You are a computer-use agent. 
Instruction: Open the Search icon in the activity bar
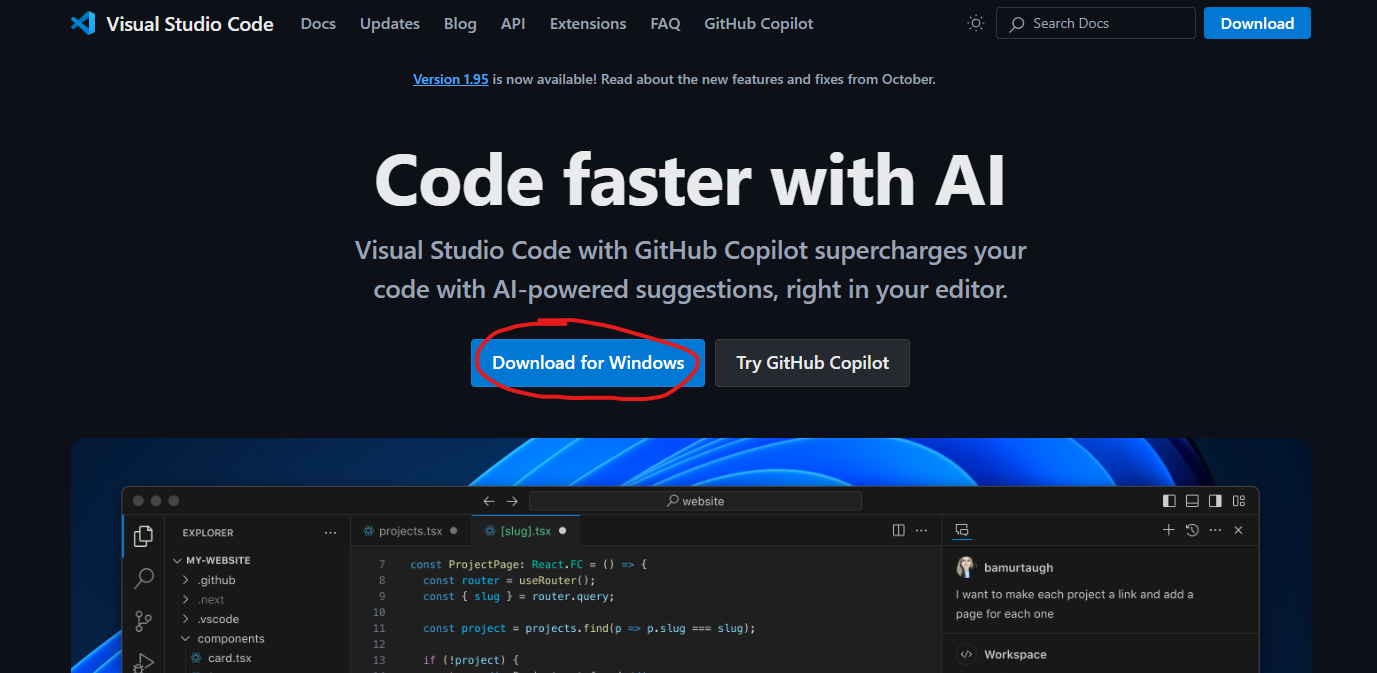(x=144, y=578)
